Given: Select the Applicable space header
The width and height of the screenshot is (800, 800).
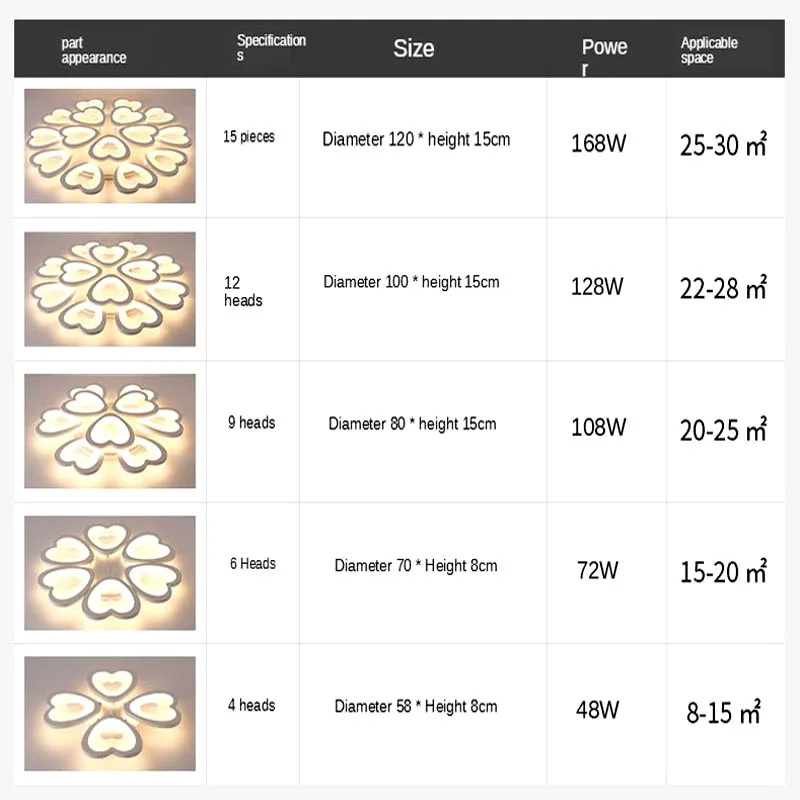Looking at the screenshot, I should (708, 50).
